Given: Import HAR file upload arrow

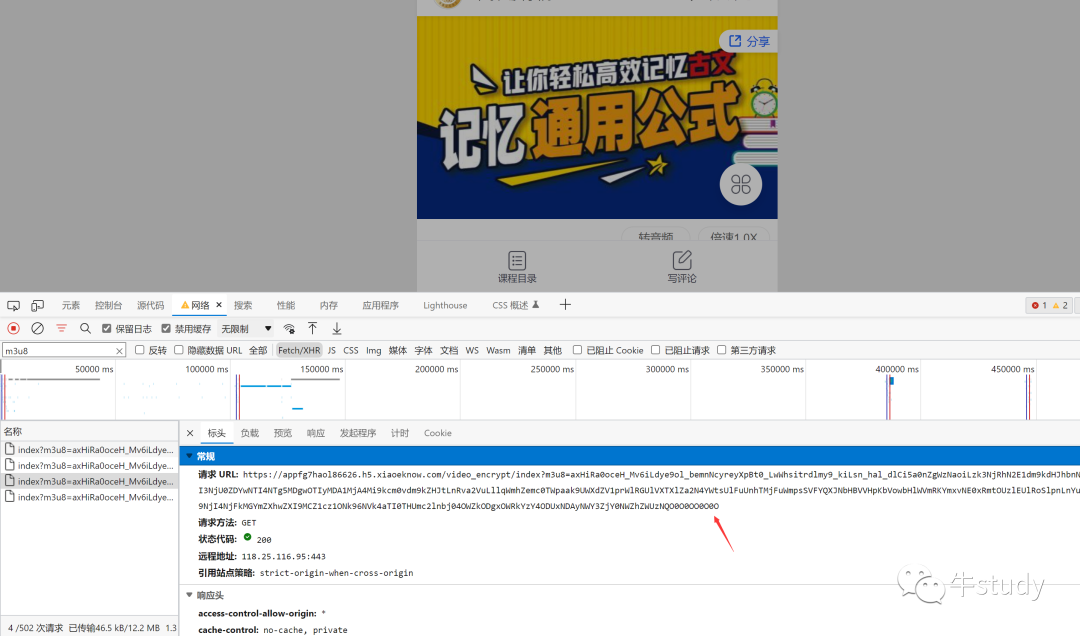Looking at the screenshot, I should click(x=312, y=329).
